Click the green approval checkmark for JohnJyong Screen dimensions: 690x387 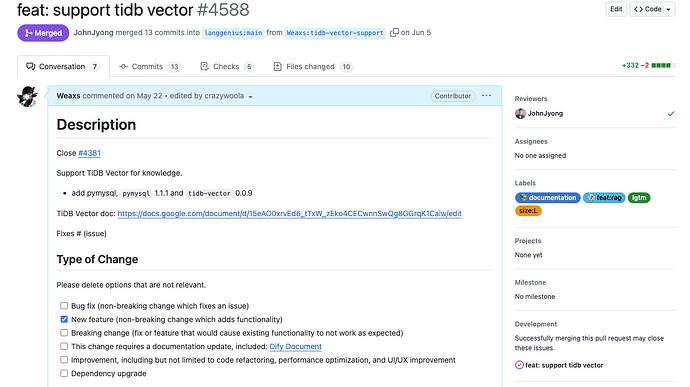(x=671, y=114)
